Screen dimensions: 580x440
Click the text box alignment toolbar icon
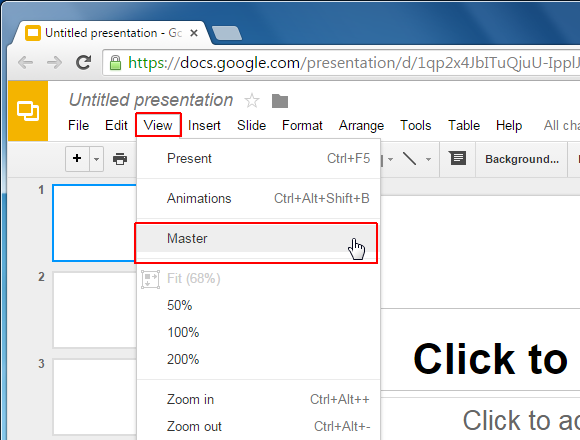(458, 158)
